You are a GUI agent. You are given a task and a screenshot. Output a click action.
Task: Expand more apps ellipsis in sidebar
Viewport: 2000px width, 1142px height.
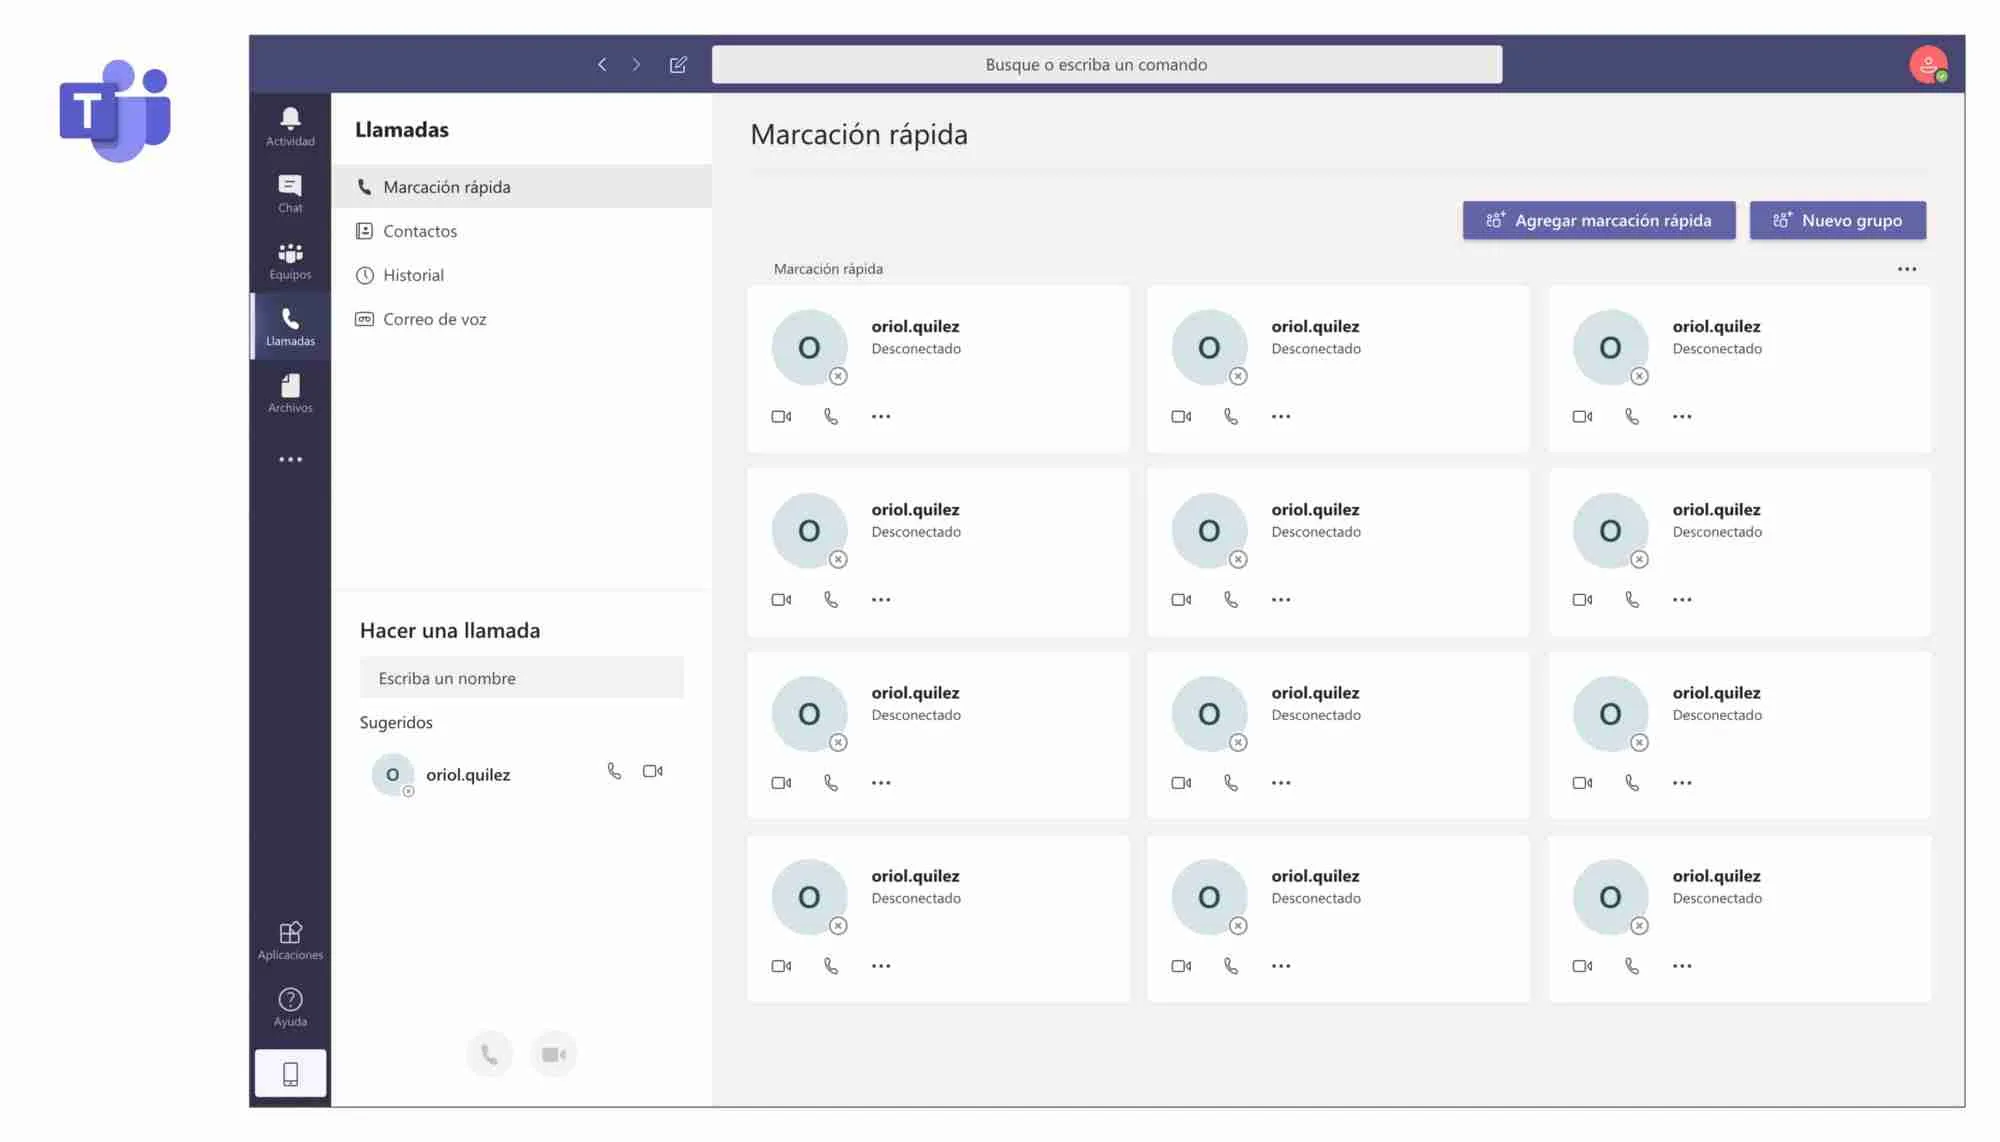[x=290, y=460]
